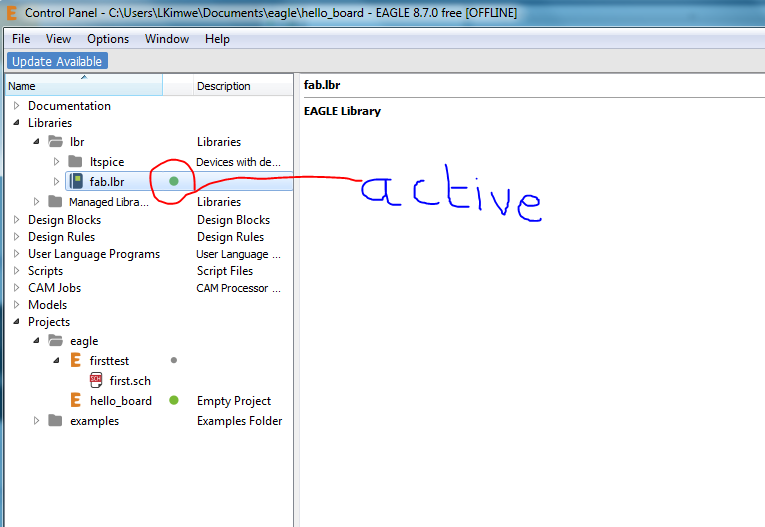Expand the CAM Jobs node

point(17,287)
